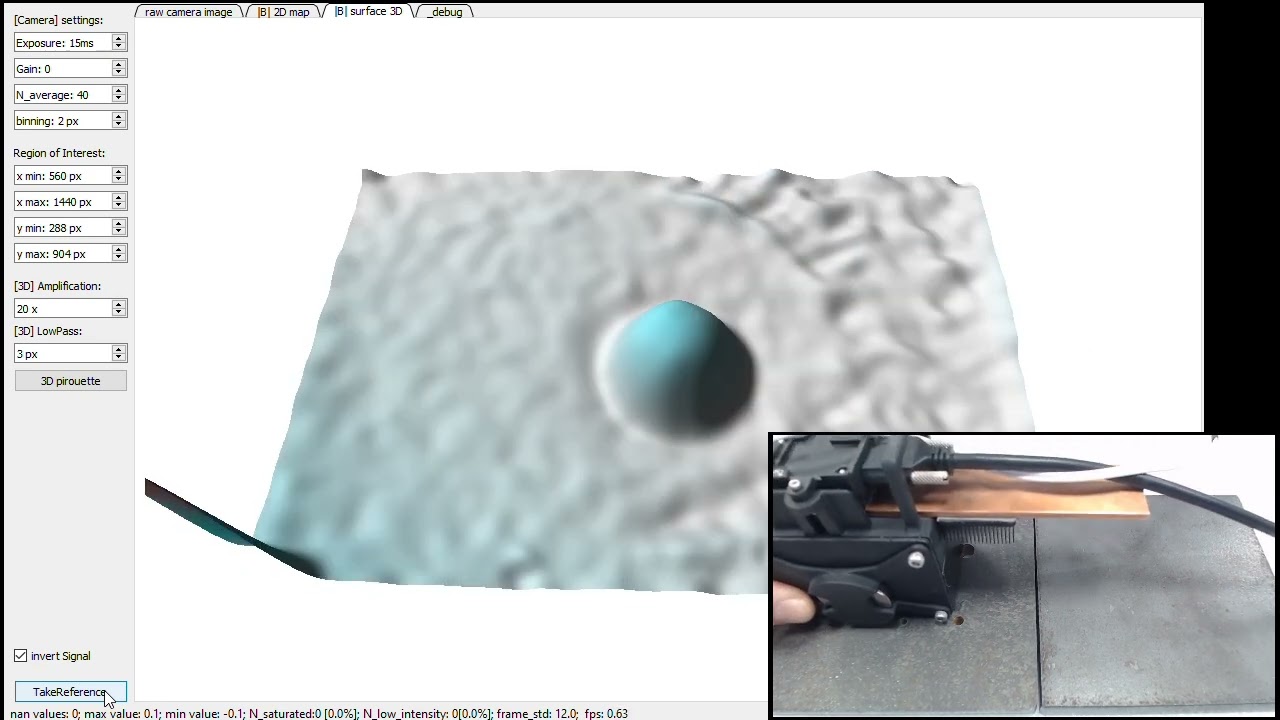The width and height of the screenshot is (1280, 720).
Task: Click the 'N_low_intensity: 0[0.0%]' status text
Action: pyautogui.click(x=427, y=714)
